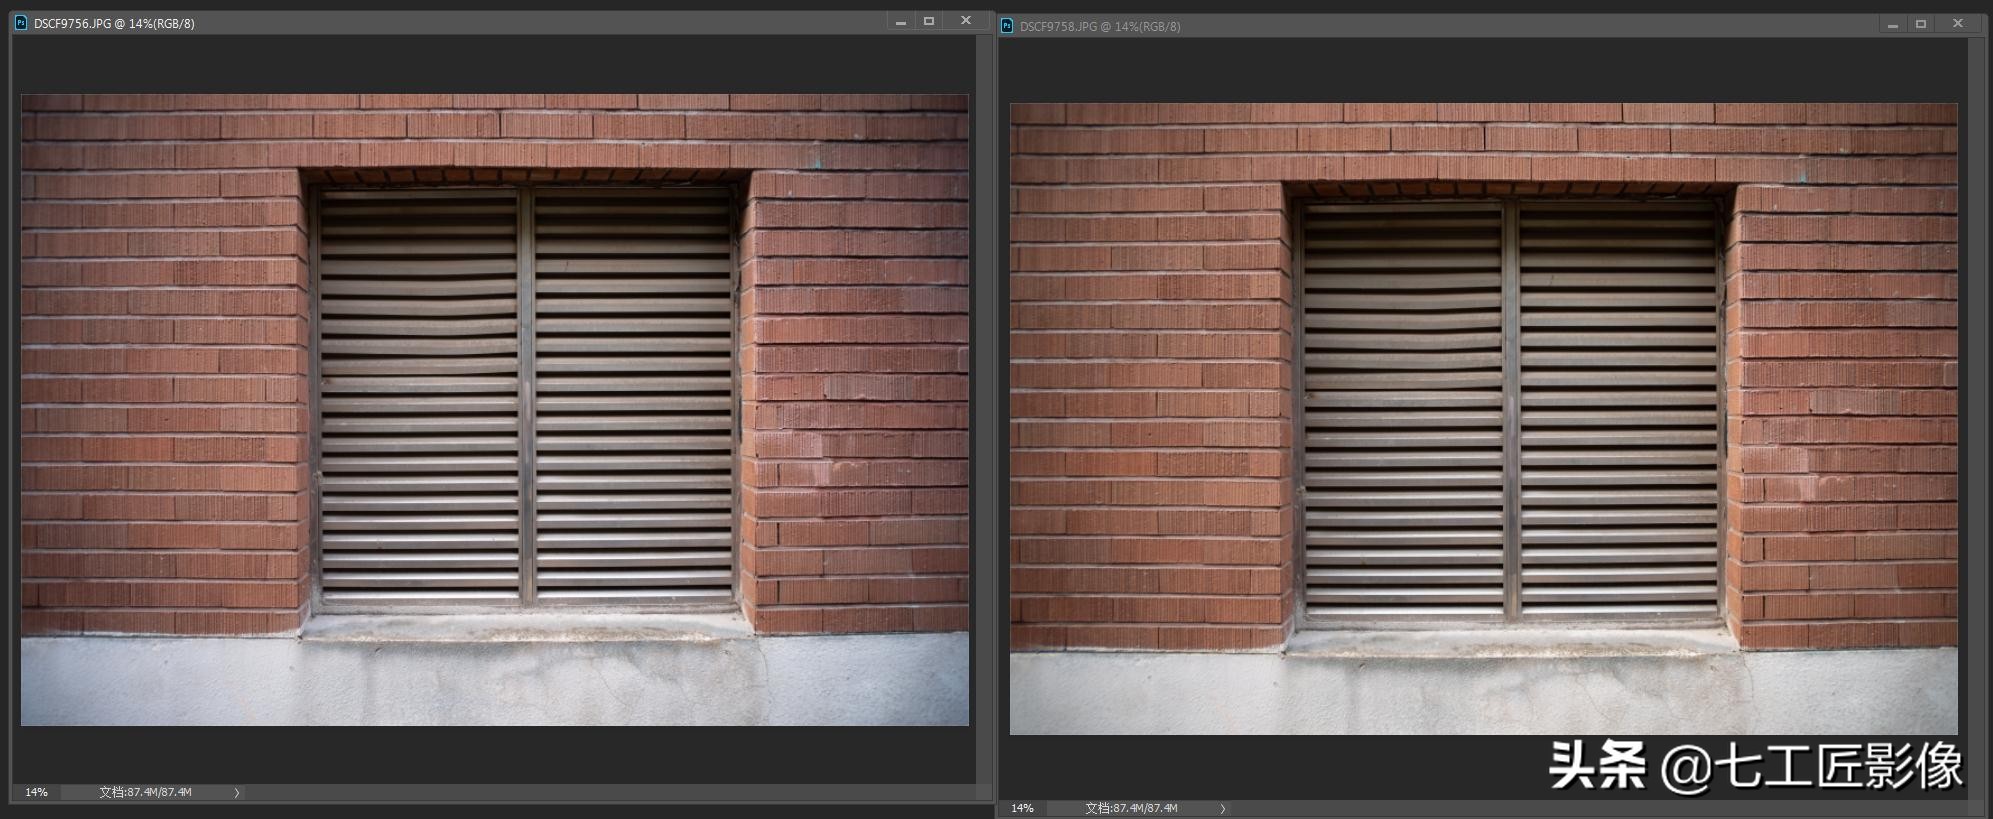
Task: Expand status bar arrow in DSCF9758.JPG window
Action: click(x=1222, y=808)
